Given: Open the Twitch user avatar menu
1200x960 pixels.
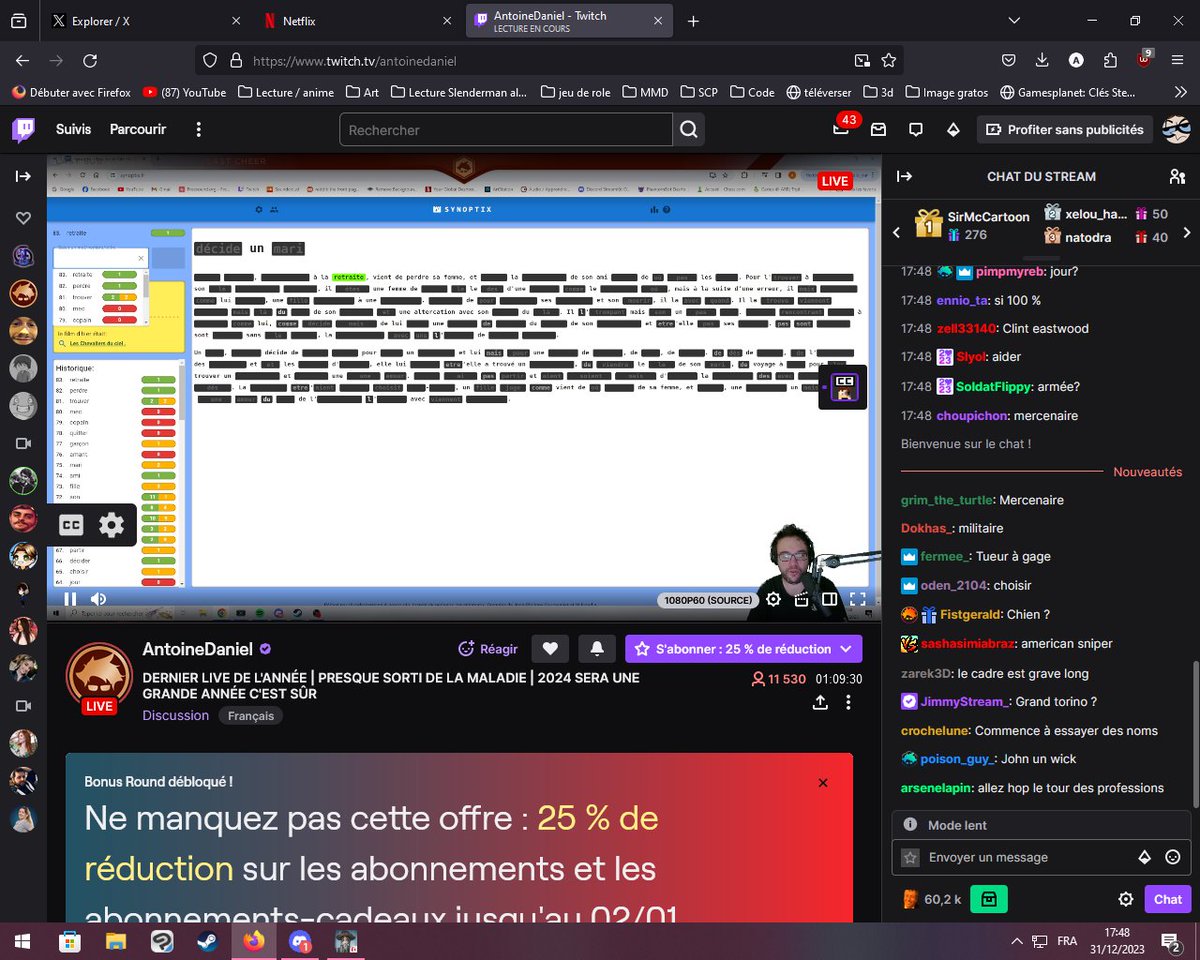Looking at the screenshot, I should coord(1177,129).
